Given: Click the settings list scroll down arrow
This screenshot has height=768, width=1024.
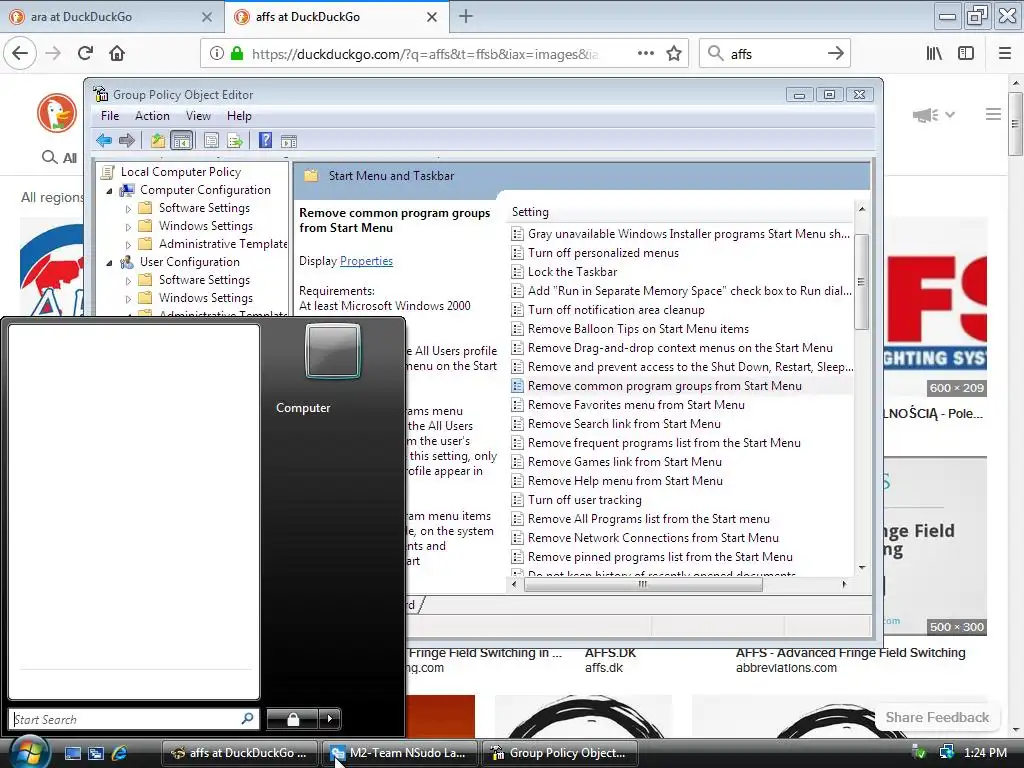Looking at the screenshot, I should [862, 567].
